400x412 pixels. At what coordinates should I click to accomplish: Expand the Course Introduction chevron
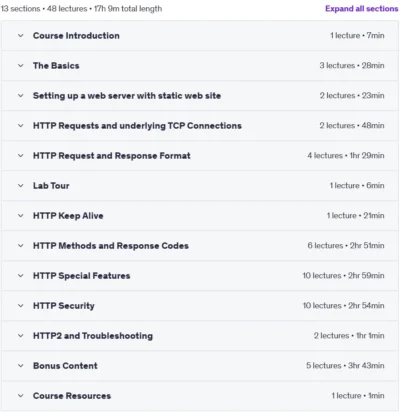(21, 35)
